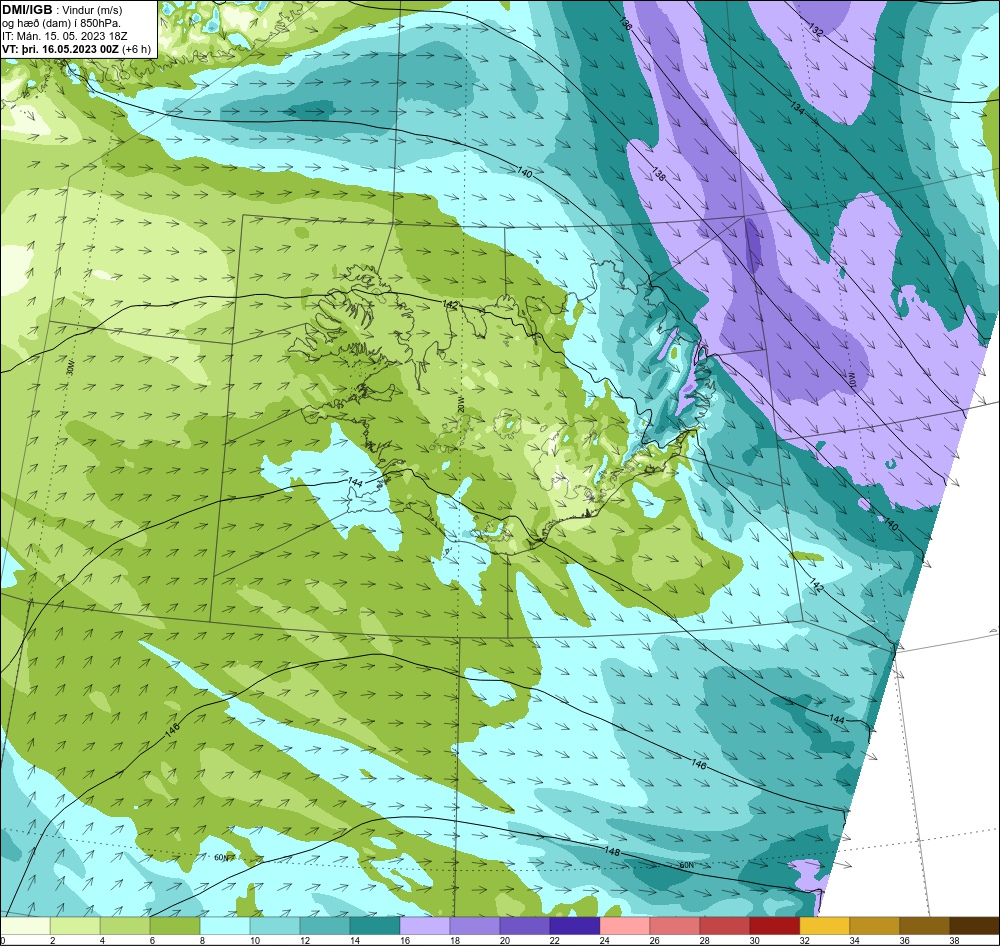Click the '132' contour label

pos(816,29)
